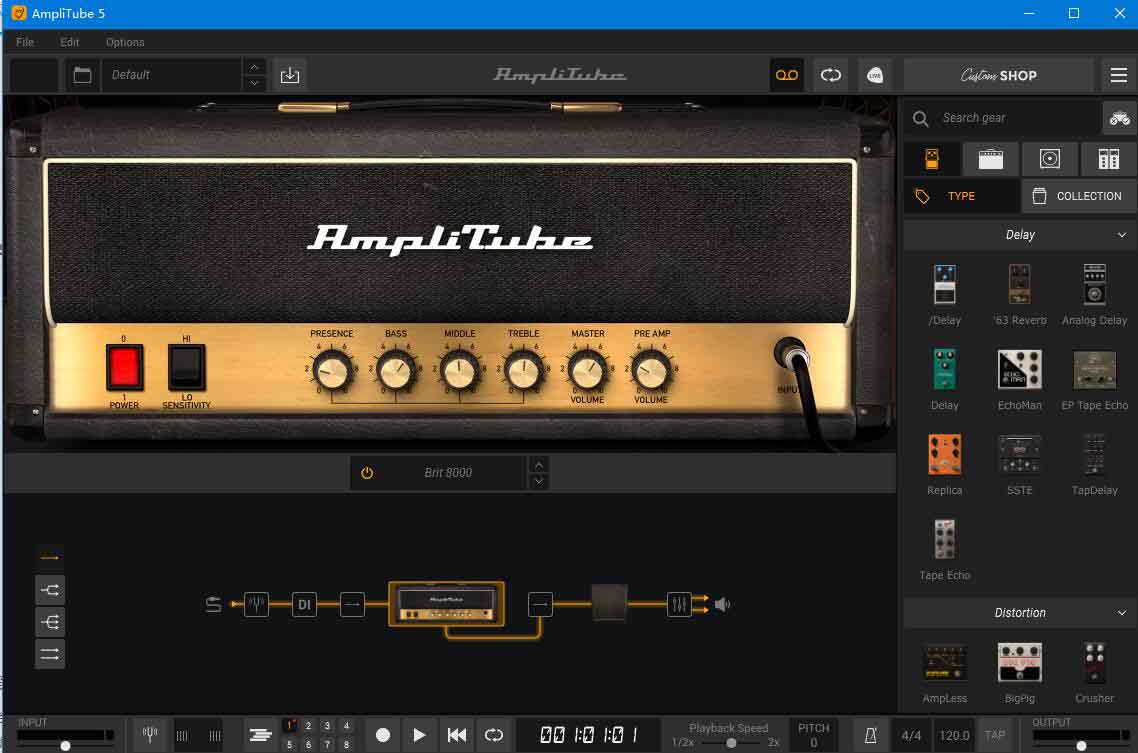Screen dimensions: 1138x753
Task: Select the EP Tape Echo unit
Action: 1094,379
